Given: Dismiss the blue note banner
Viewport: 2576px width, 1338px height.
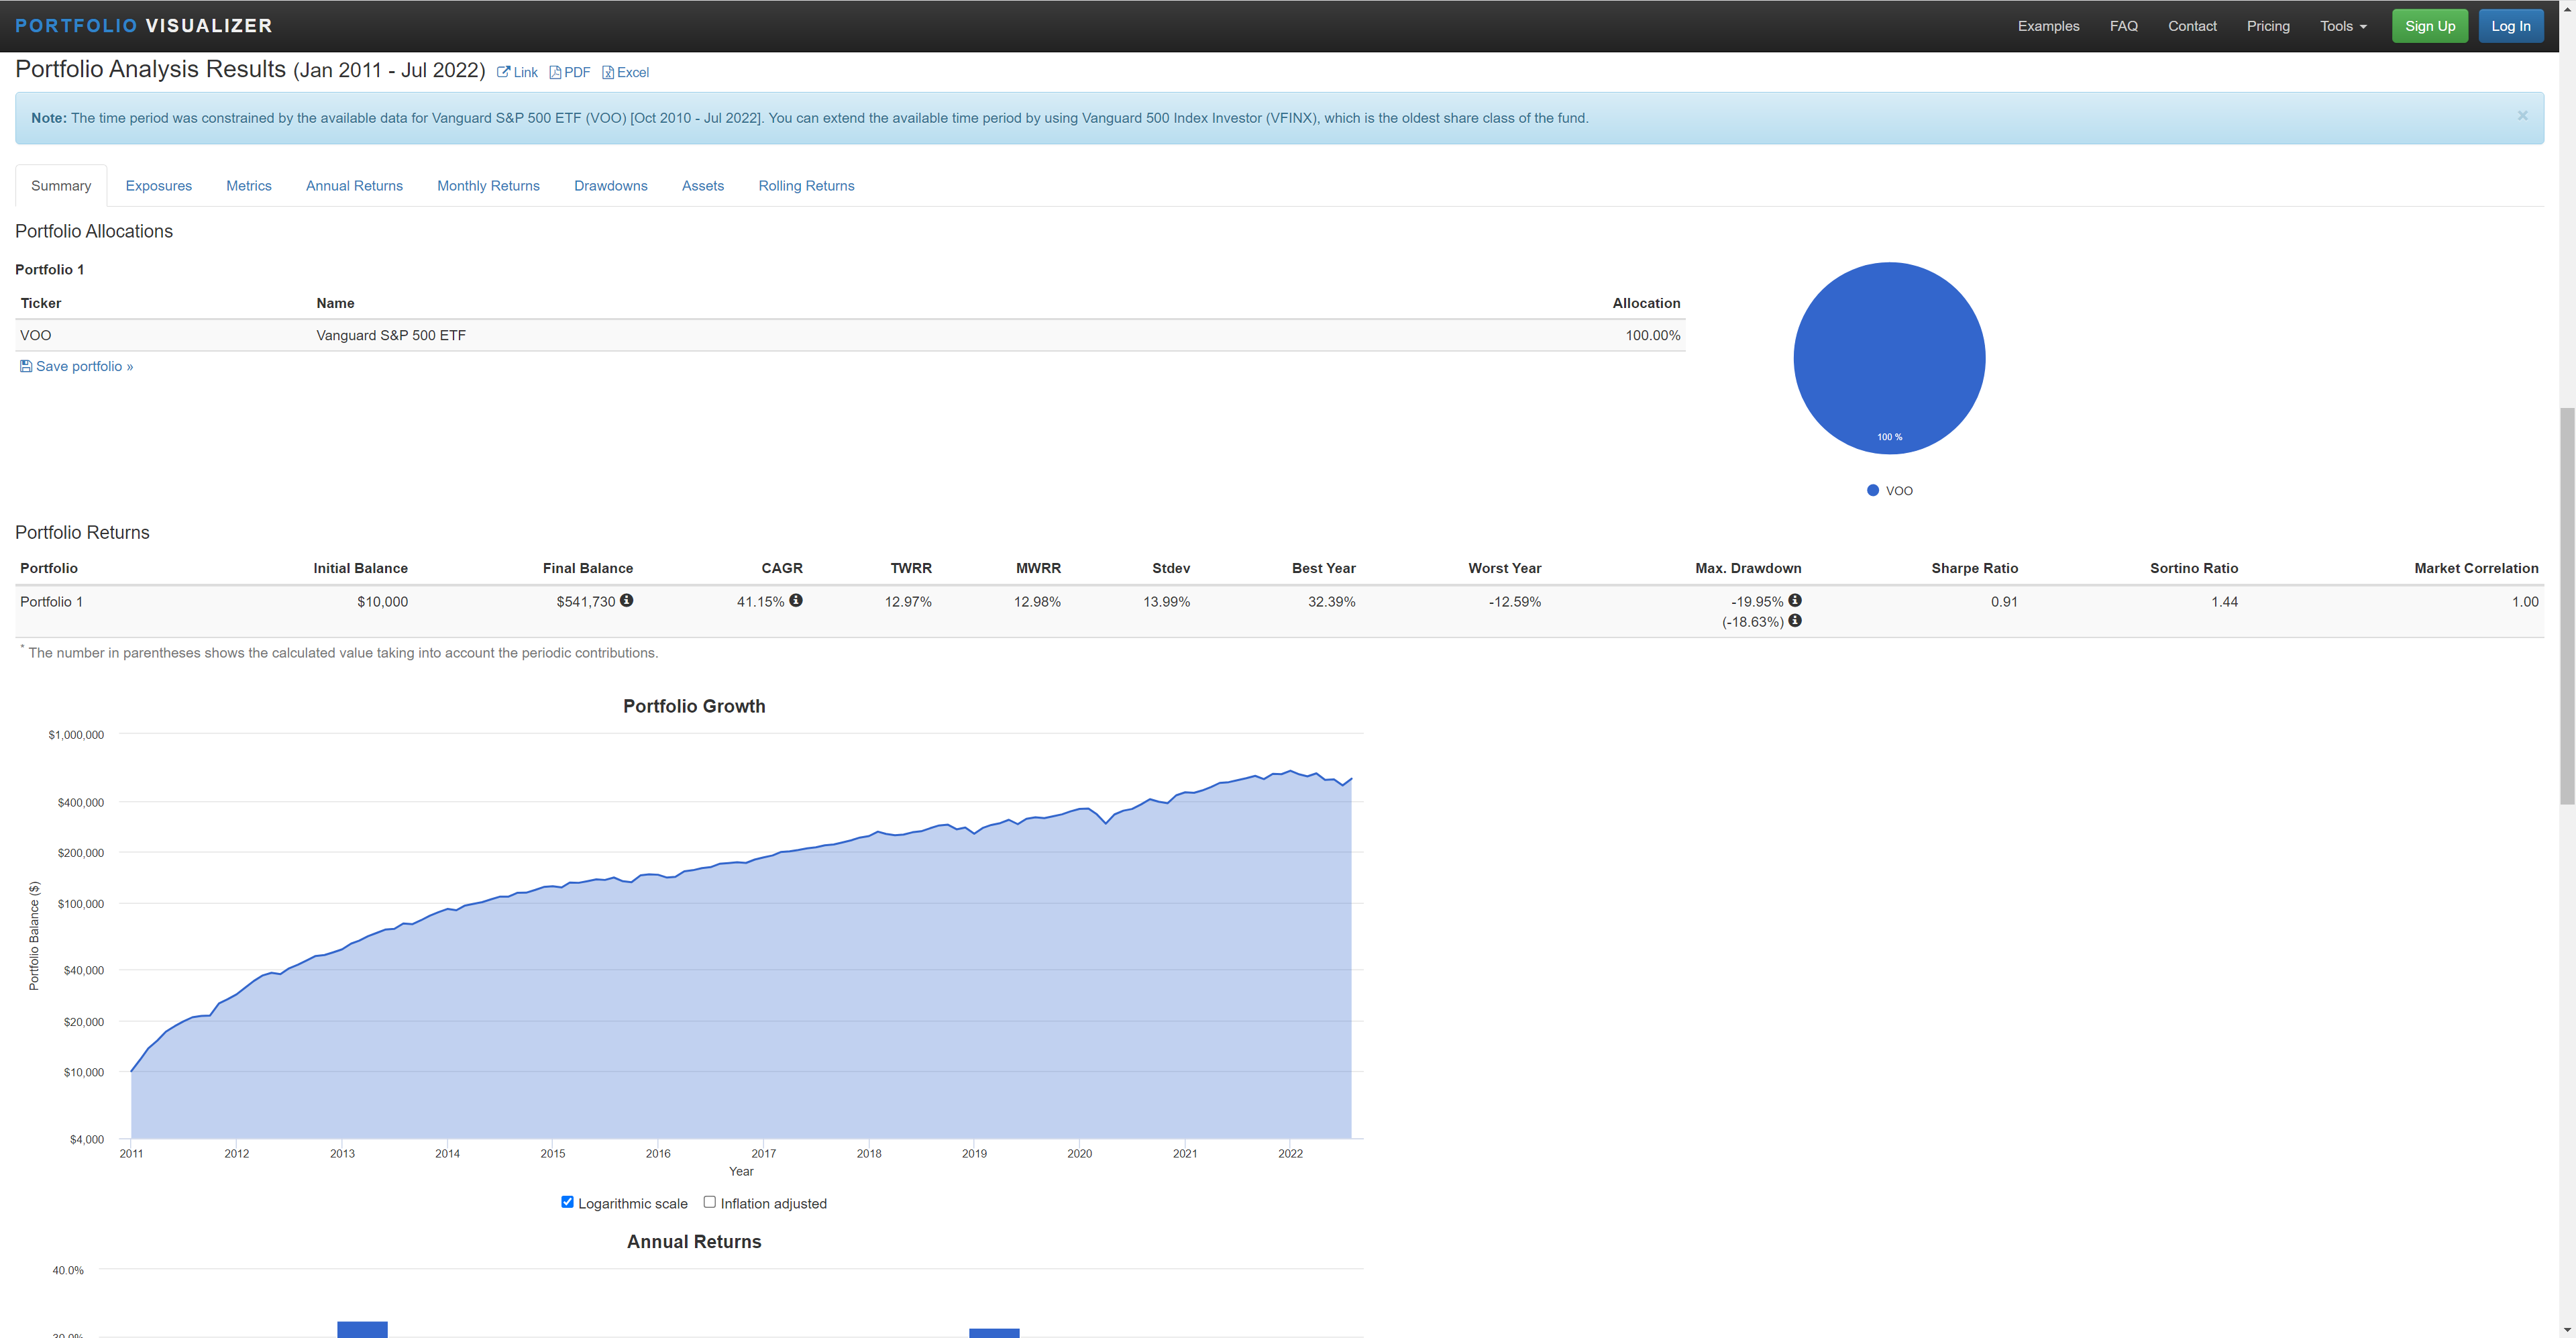Looking at the screenshot, I should (2522, 116).
